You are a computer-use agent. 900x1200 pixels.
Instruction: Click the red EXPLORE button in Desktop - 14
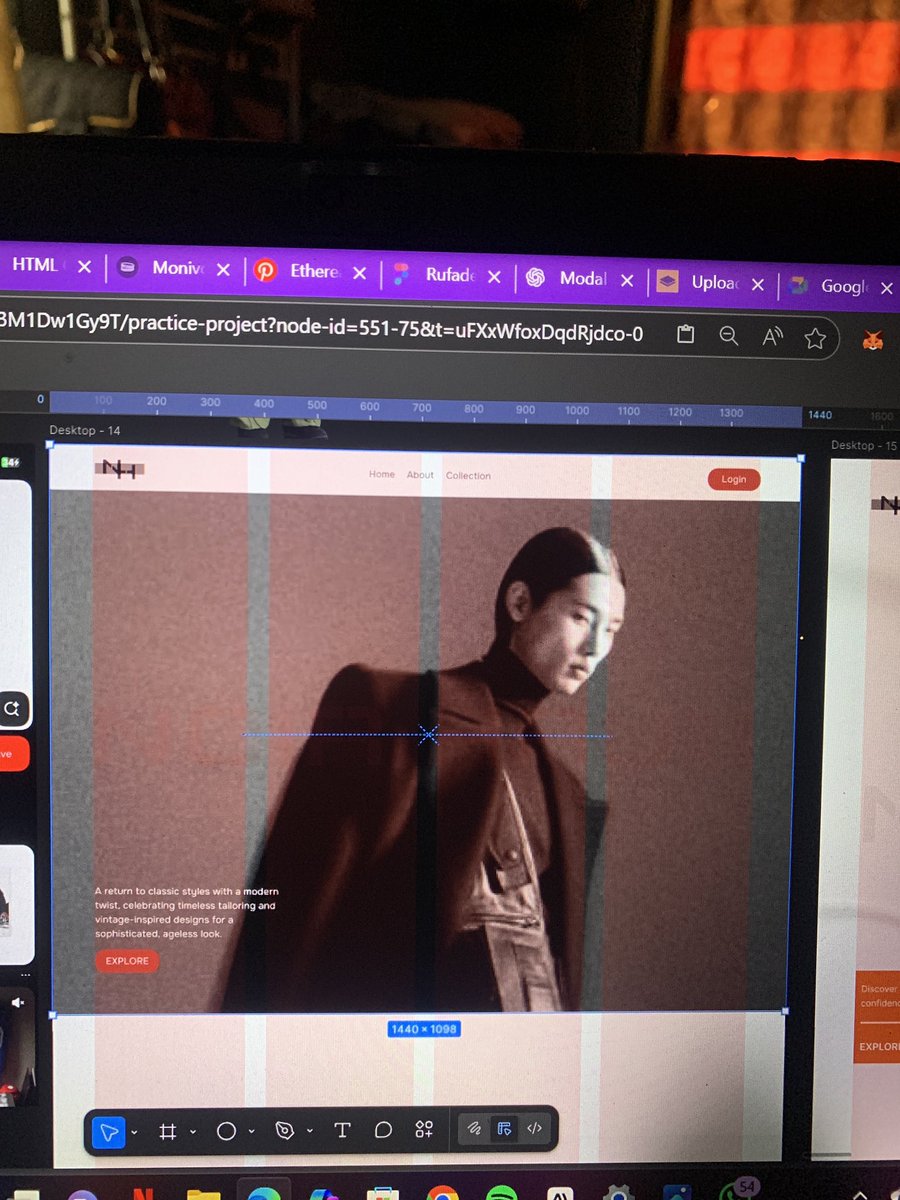(x=127, y=961)
